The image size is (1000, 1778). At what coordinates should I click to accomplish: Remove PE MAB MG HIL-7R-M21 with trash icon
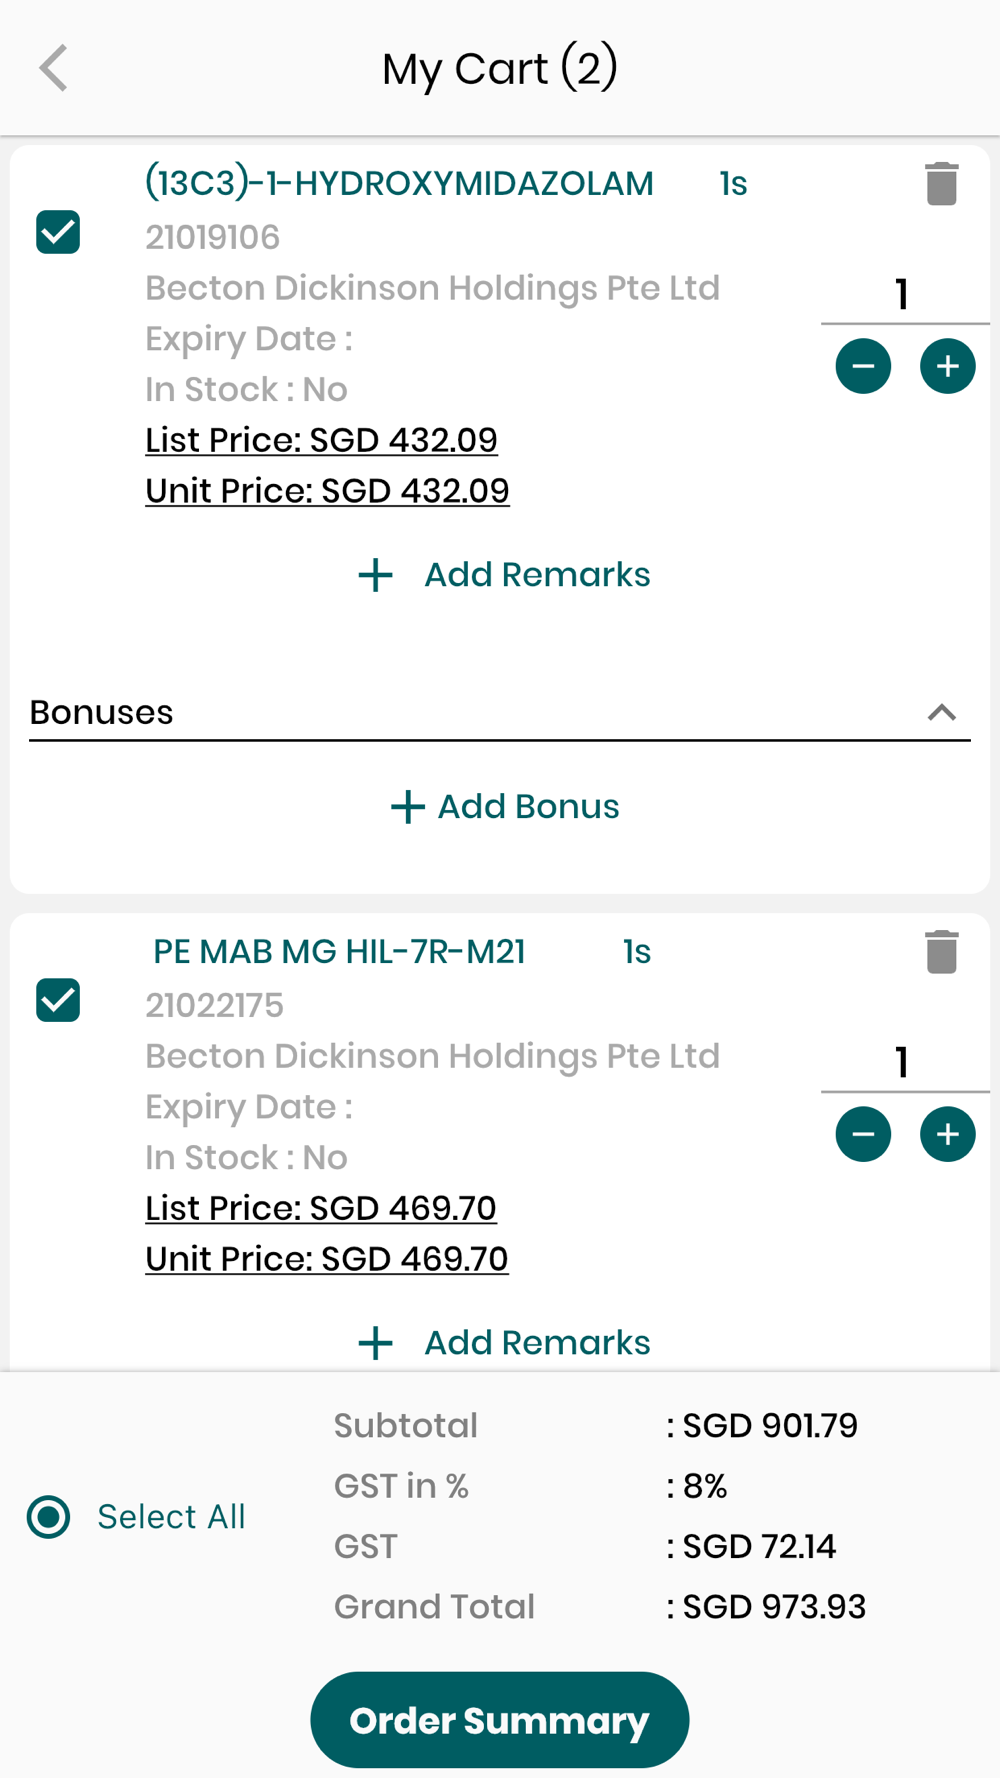pos(941,952)
